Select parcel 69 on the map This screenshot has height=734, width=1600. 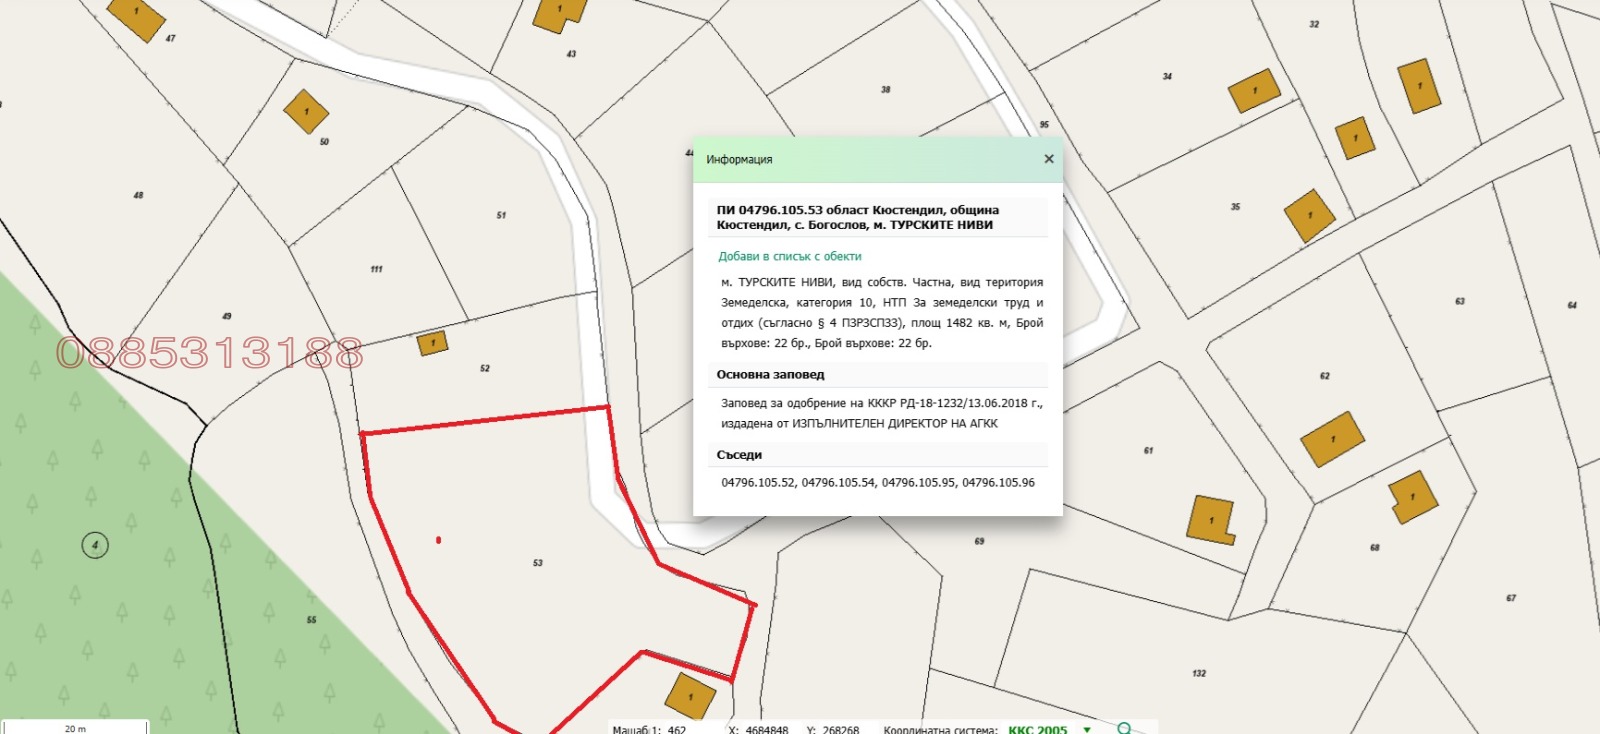tap(979, 541)
